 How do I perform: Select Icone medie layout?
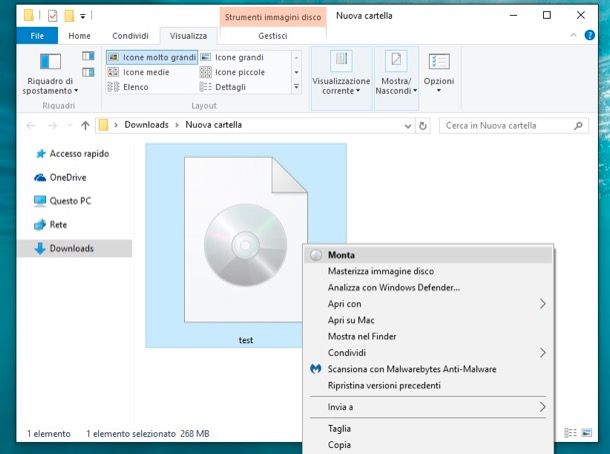[138, 72]
